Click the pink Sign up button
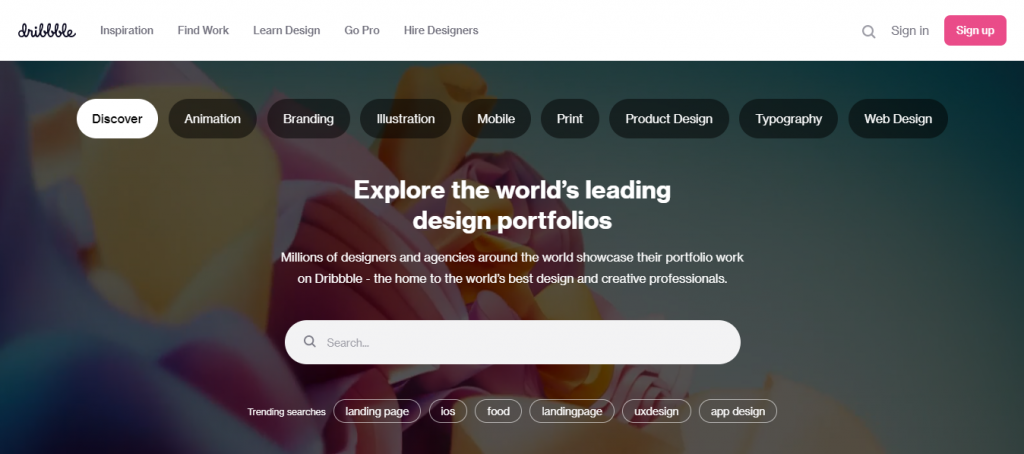Image resolution: width=1024 pixels, height=454 pixels. (x=975, y=31)
